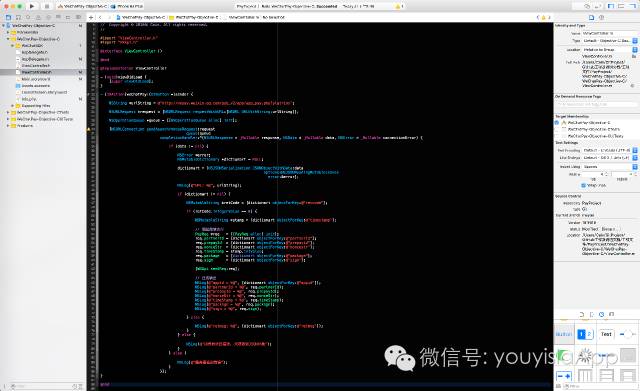Open the Project navigator tab in the sidebar
Screen dimensions: 640x391
(8, 17)
